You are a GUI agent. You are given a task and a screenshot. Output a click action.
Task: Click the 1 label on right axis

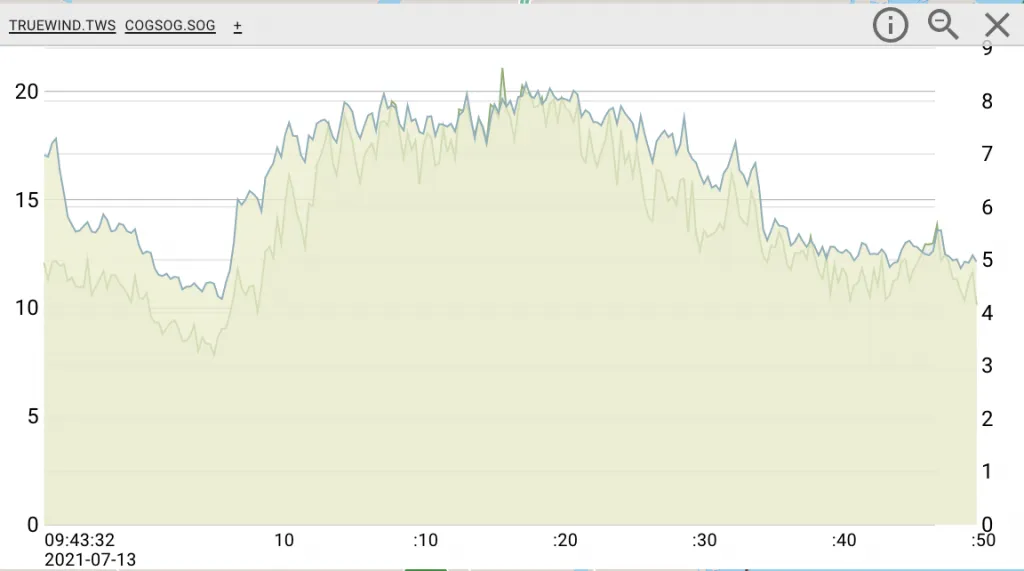coord(988,471)
